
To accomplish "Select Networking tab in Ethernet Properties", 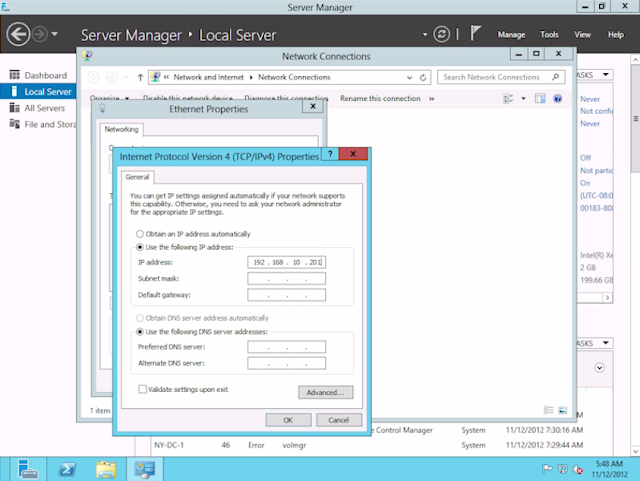I will pos(121,129).
